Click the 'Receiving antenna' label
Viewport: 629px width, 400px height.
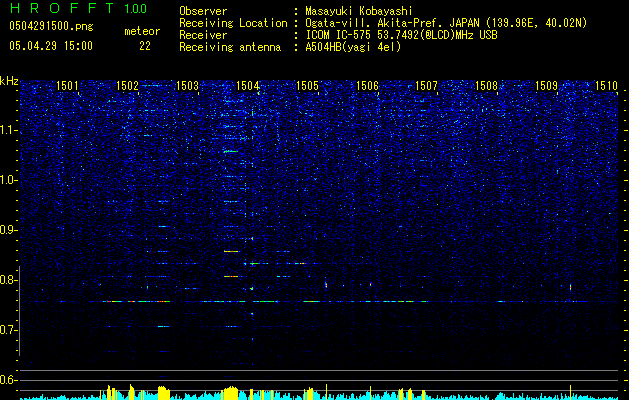[230, 47]
